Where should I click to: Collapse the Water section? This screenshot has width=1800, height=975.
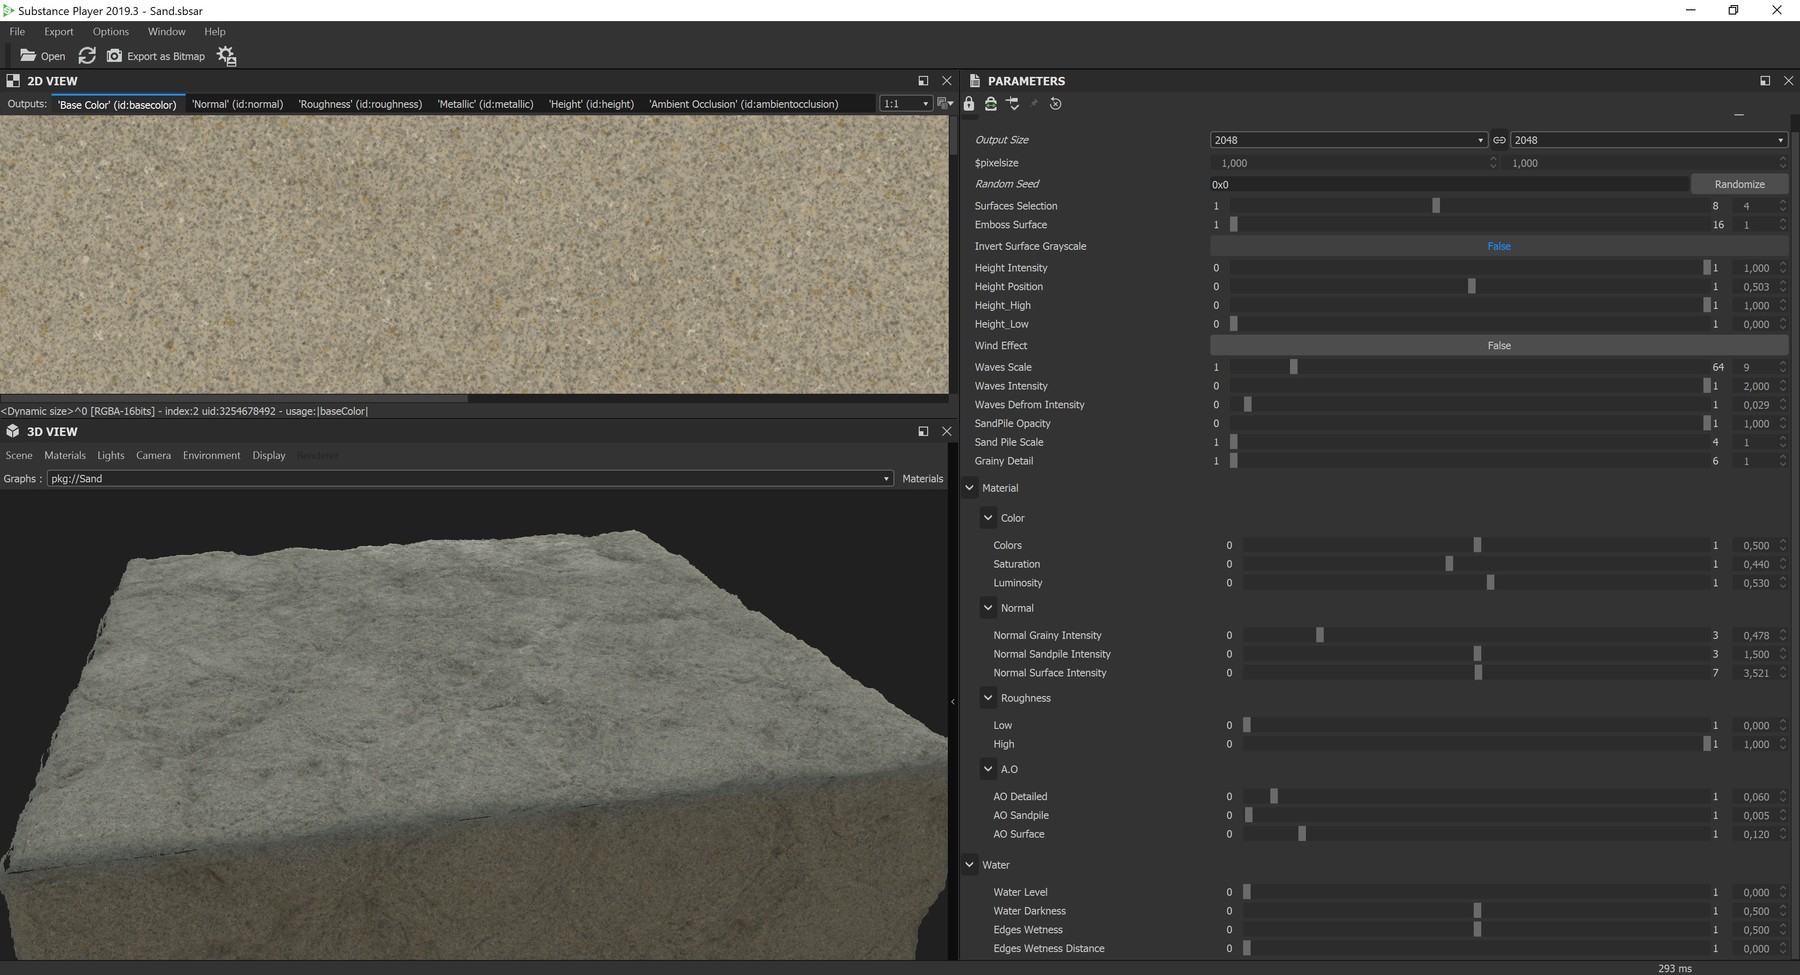tap(969, 864)
